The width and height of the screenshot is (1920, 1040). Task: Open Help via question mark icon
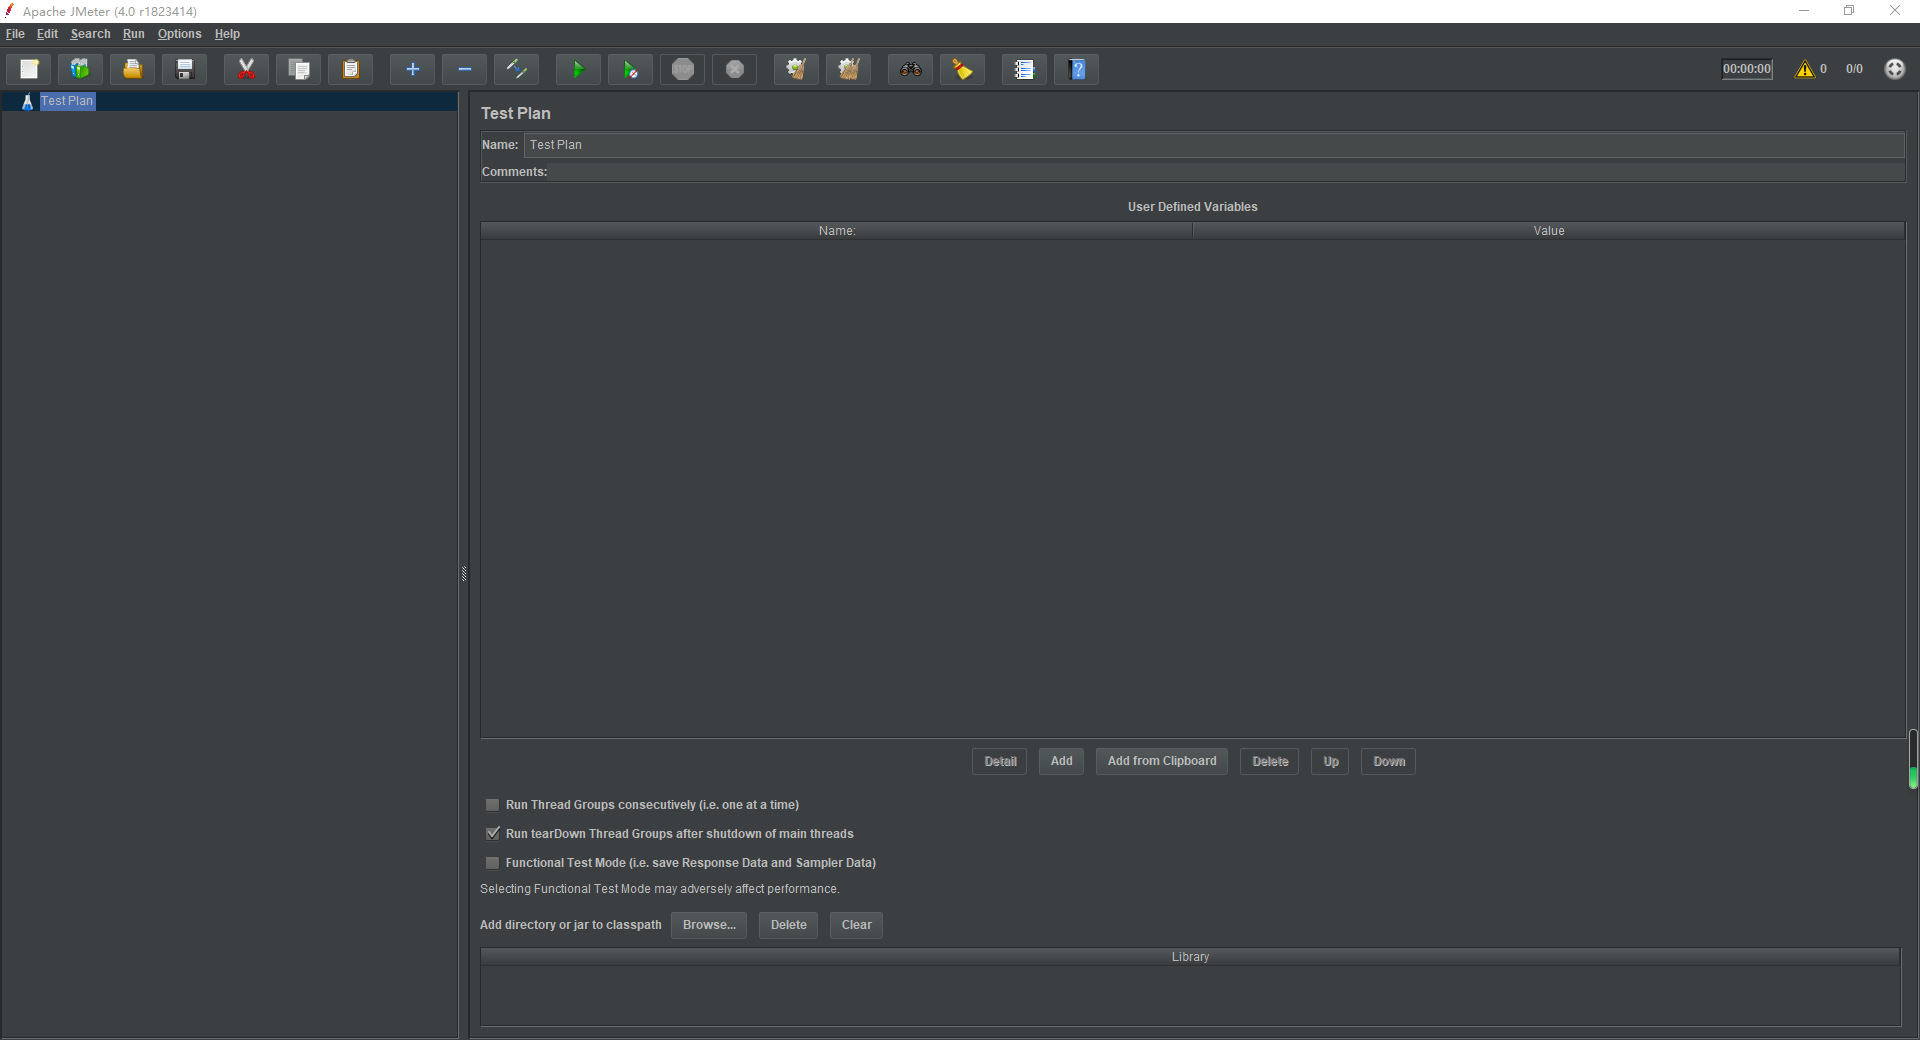tap(1077, 69)
